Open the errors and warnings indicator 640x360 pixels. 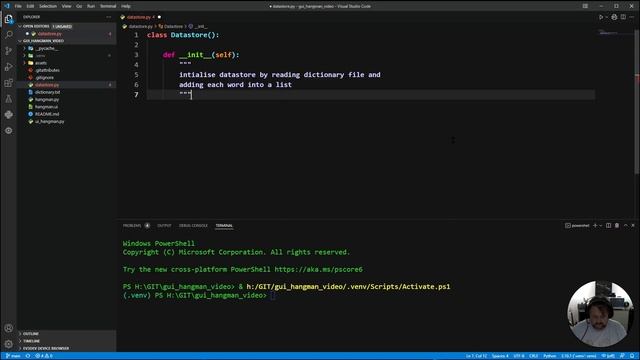click(x=44, y=356)
